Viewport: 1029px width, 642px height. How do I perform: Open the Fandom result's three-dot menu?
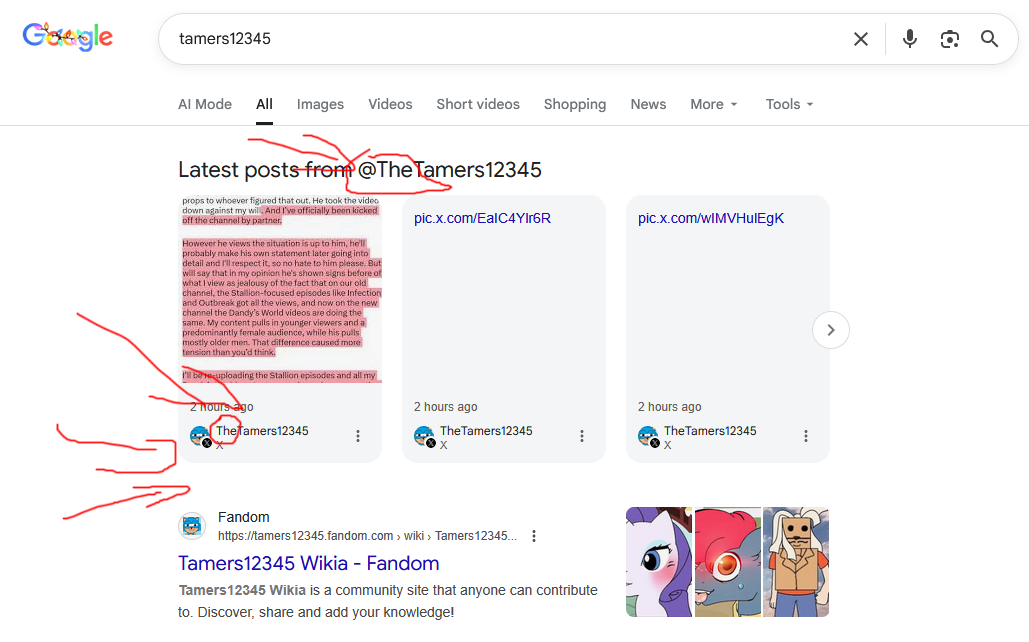pyautogui.click(x=534, y=536)
